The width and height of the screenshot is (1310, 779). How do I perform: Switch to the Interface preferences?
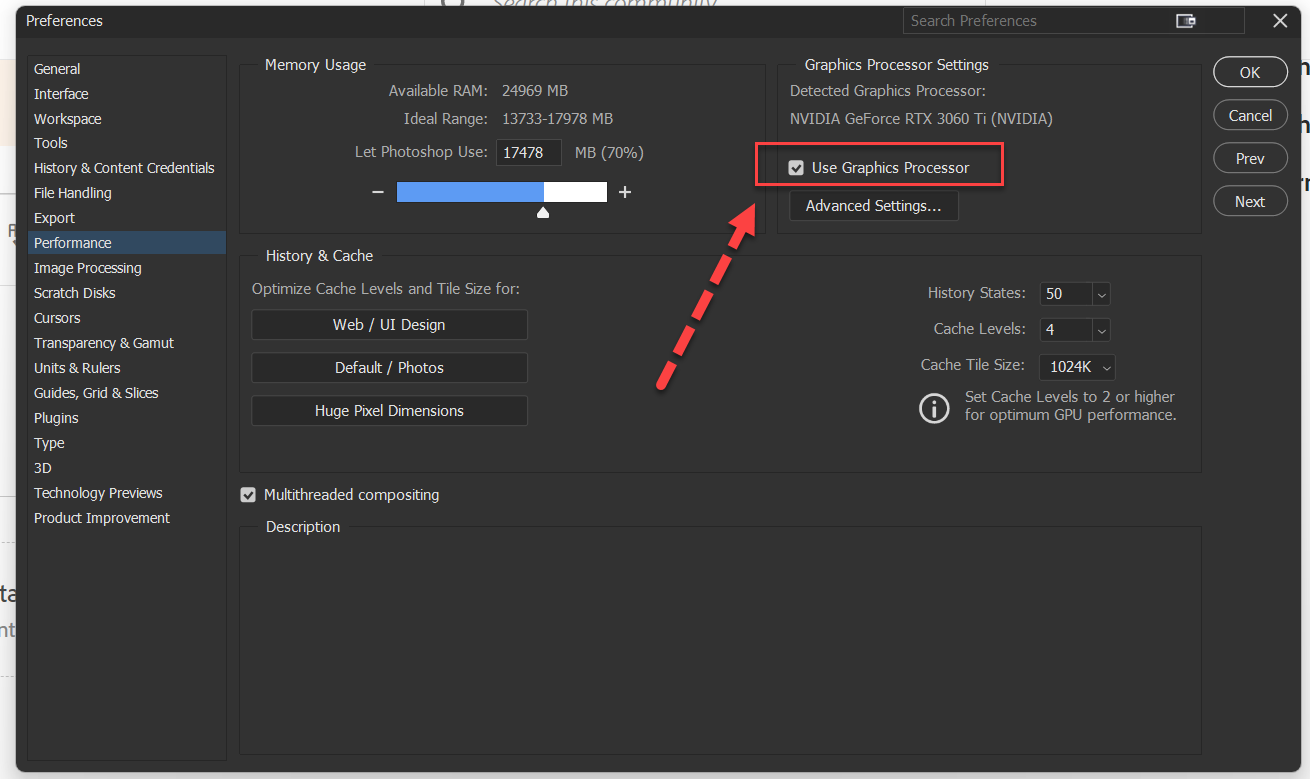coord(61,94)
